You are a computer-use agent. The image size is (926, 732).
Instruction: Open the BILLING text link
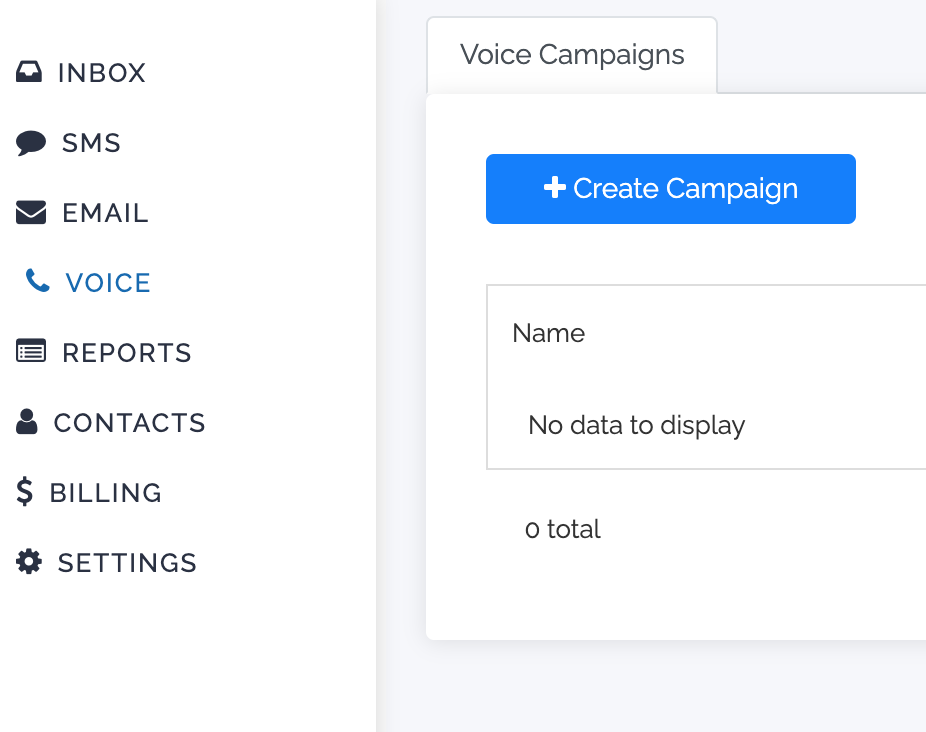tap(106, 493)
